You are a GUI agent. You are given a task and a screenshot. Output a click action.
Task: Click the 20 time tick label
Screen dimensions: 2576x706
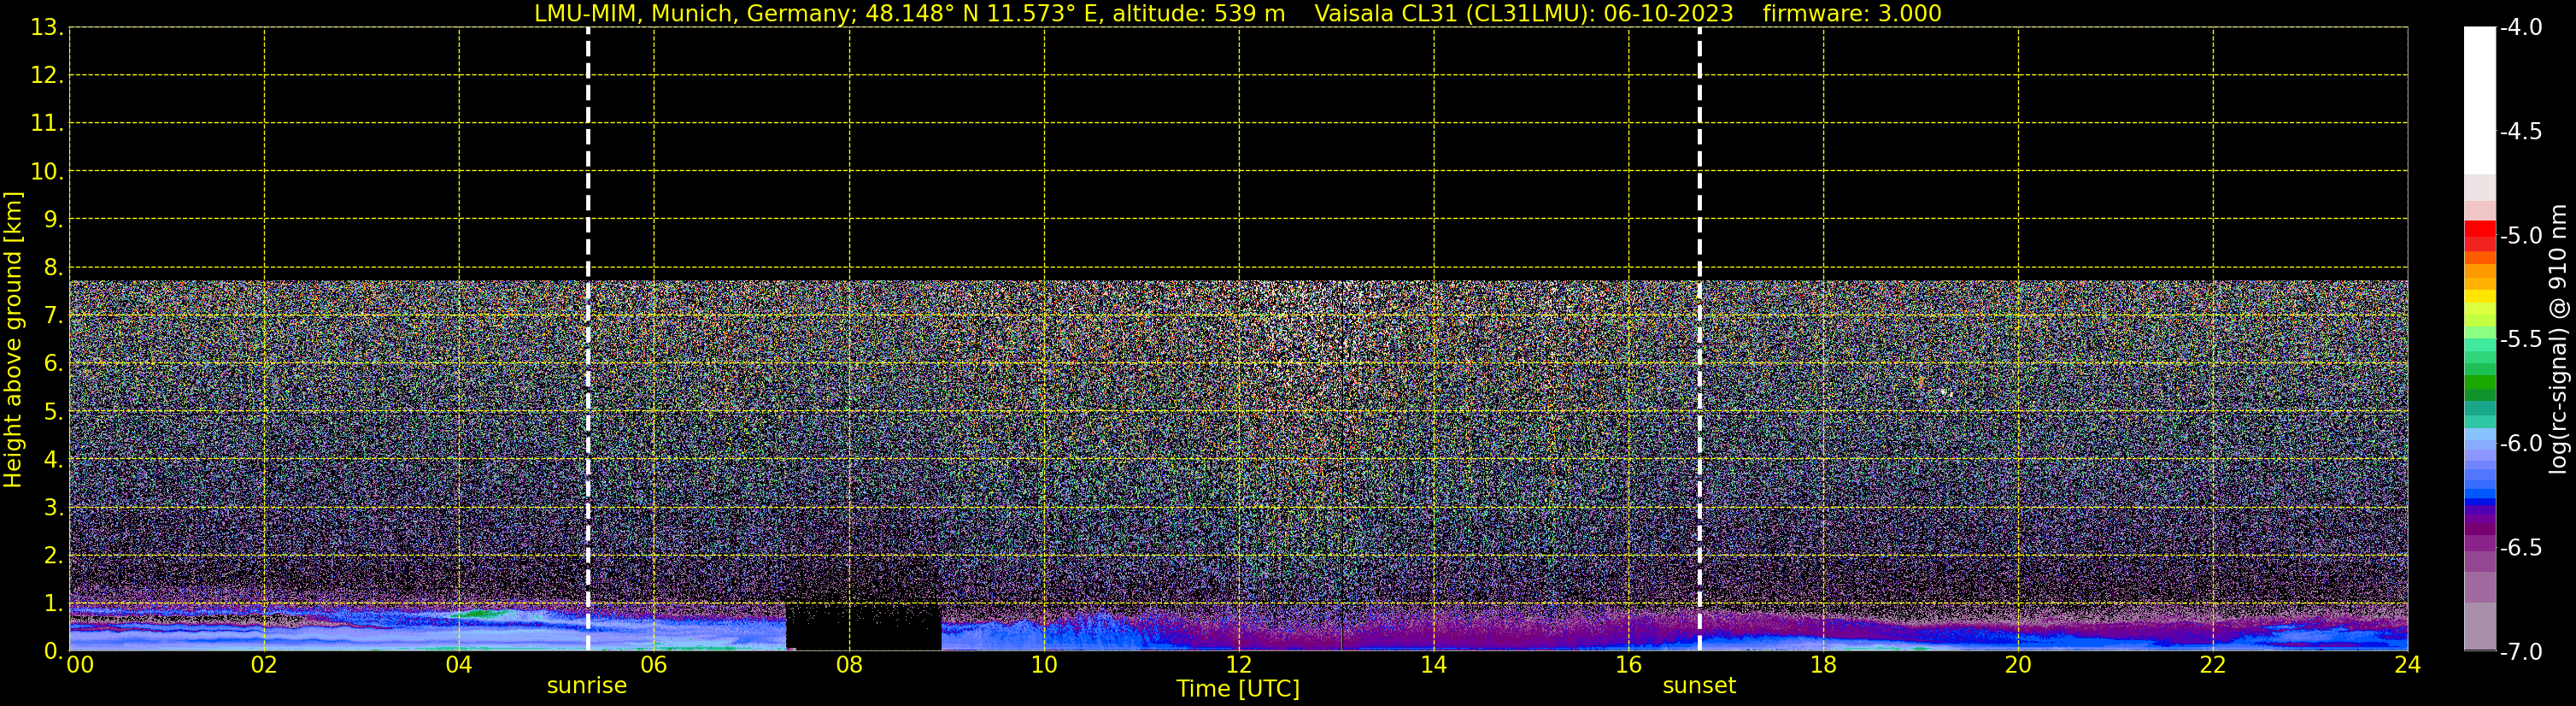coord(2018,665)
